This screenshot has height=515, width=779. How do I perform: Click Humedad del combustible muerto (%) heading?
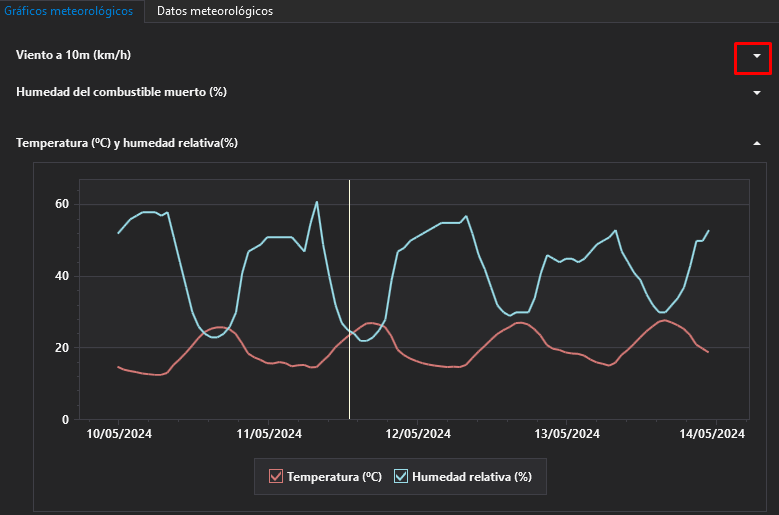click(121, 92)
